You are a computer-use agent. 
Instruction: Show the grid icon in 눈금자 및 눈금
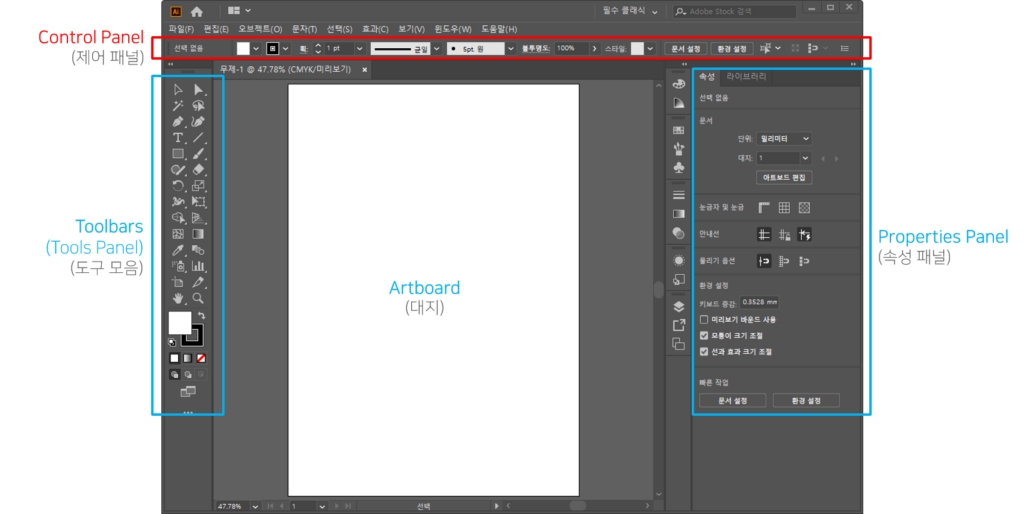click(784, 208)
